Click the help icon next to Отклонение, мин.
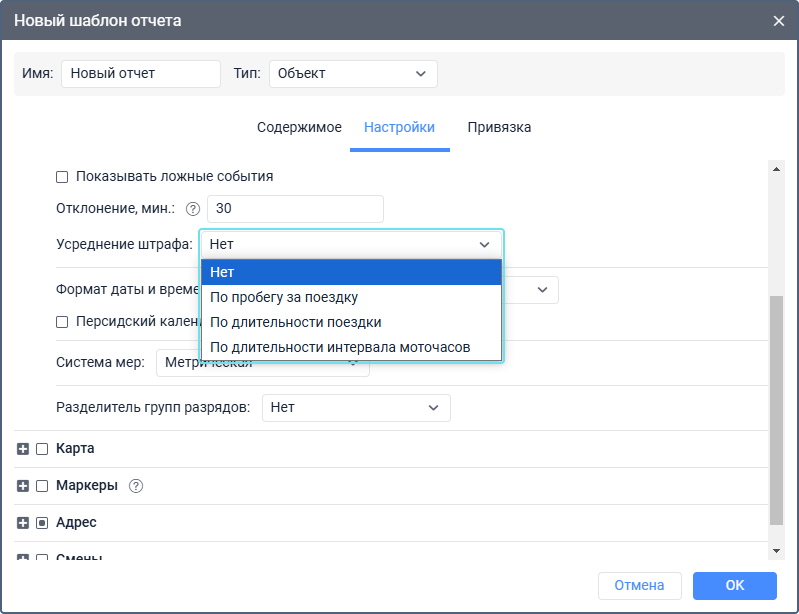 pyautogui.click(x=193, y=209)
